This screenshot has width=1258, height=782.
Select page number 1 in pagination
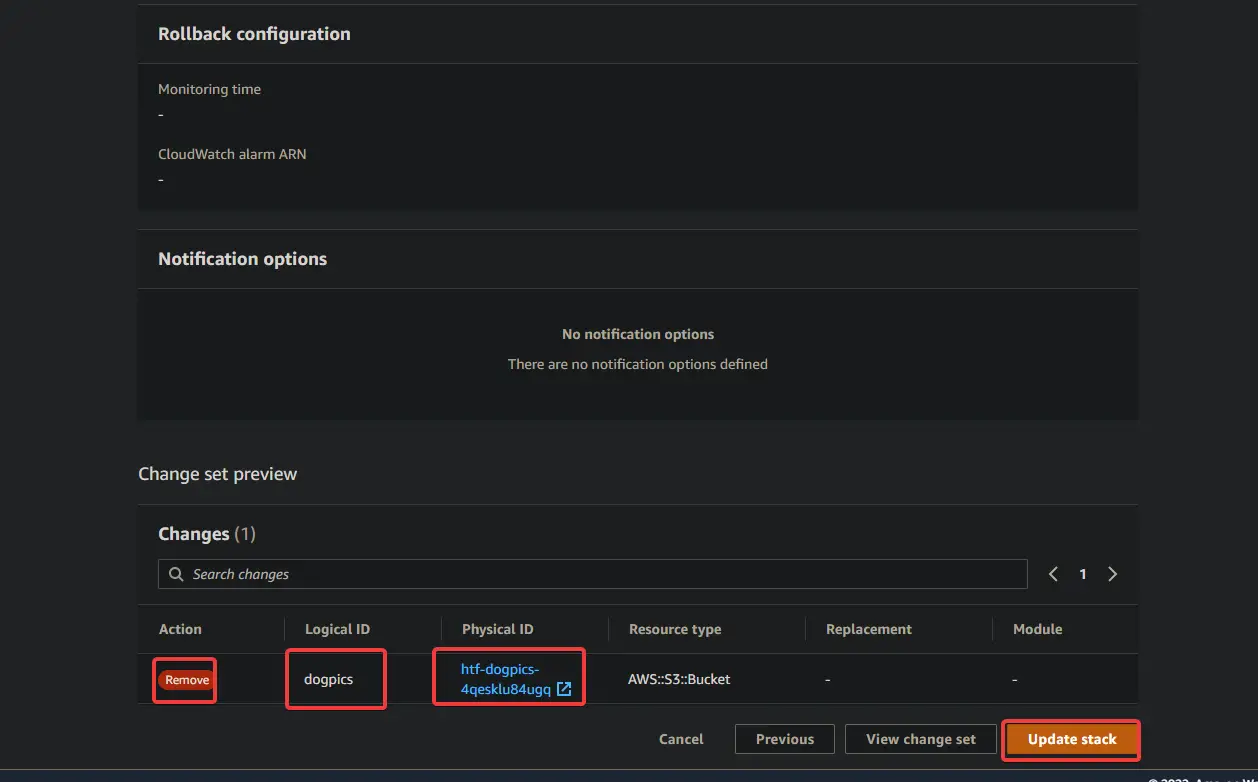point(1082,573)
